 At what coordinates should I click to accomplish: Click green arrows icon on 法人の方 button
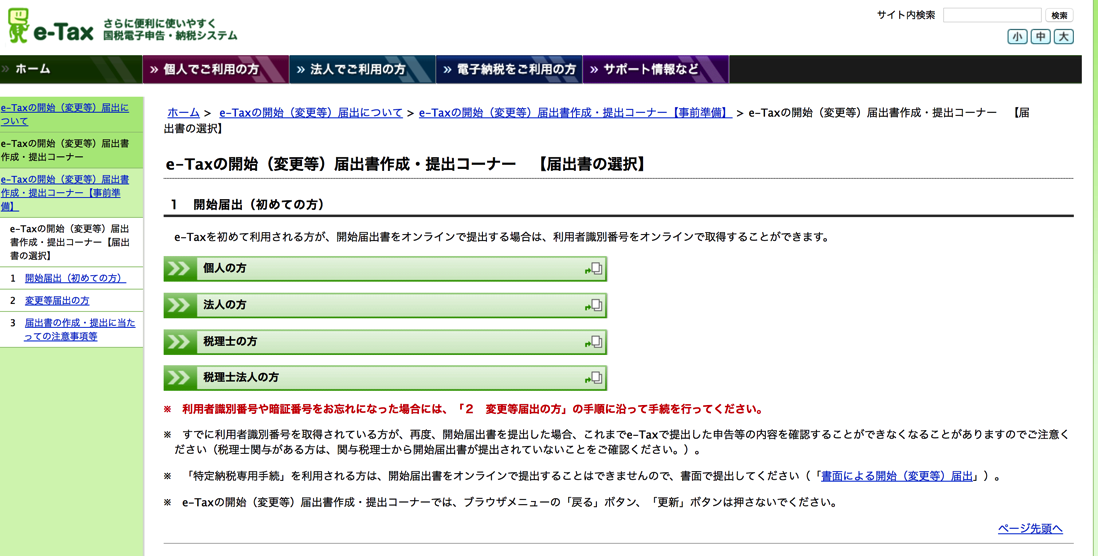pyautogui.click(x=179, y=305)
